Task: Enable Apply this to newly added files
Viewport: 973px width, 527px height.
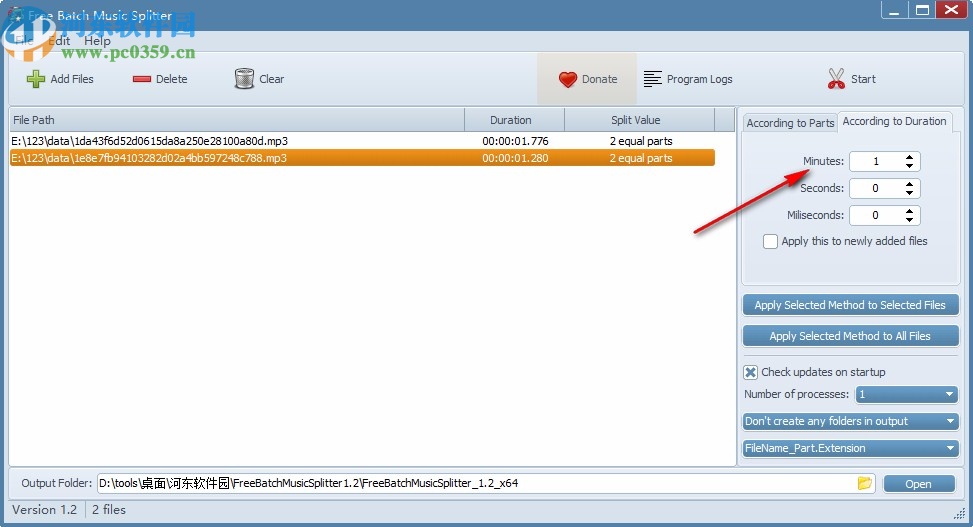Action: click(x=770, y=241)
